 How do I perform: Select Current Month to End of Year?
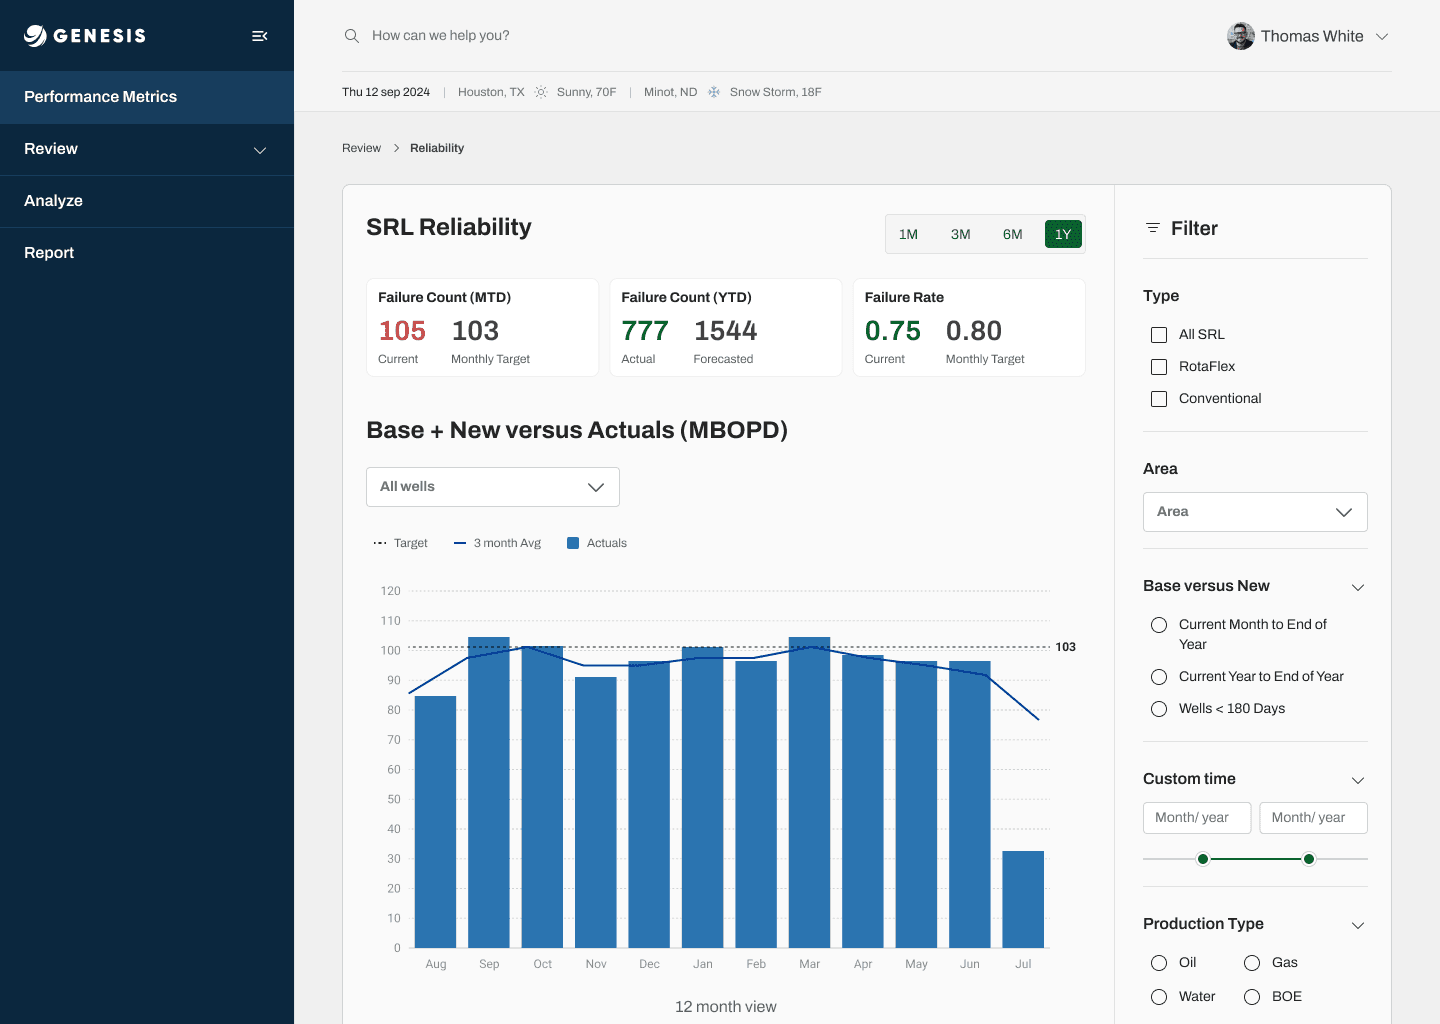point(1159,625)
